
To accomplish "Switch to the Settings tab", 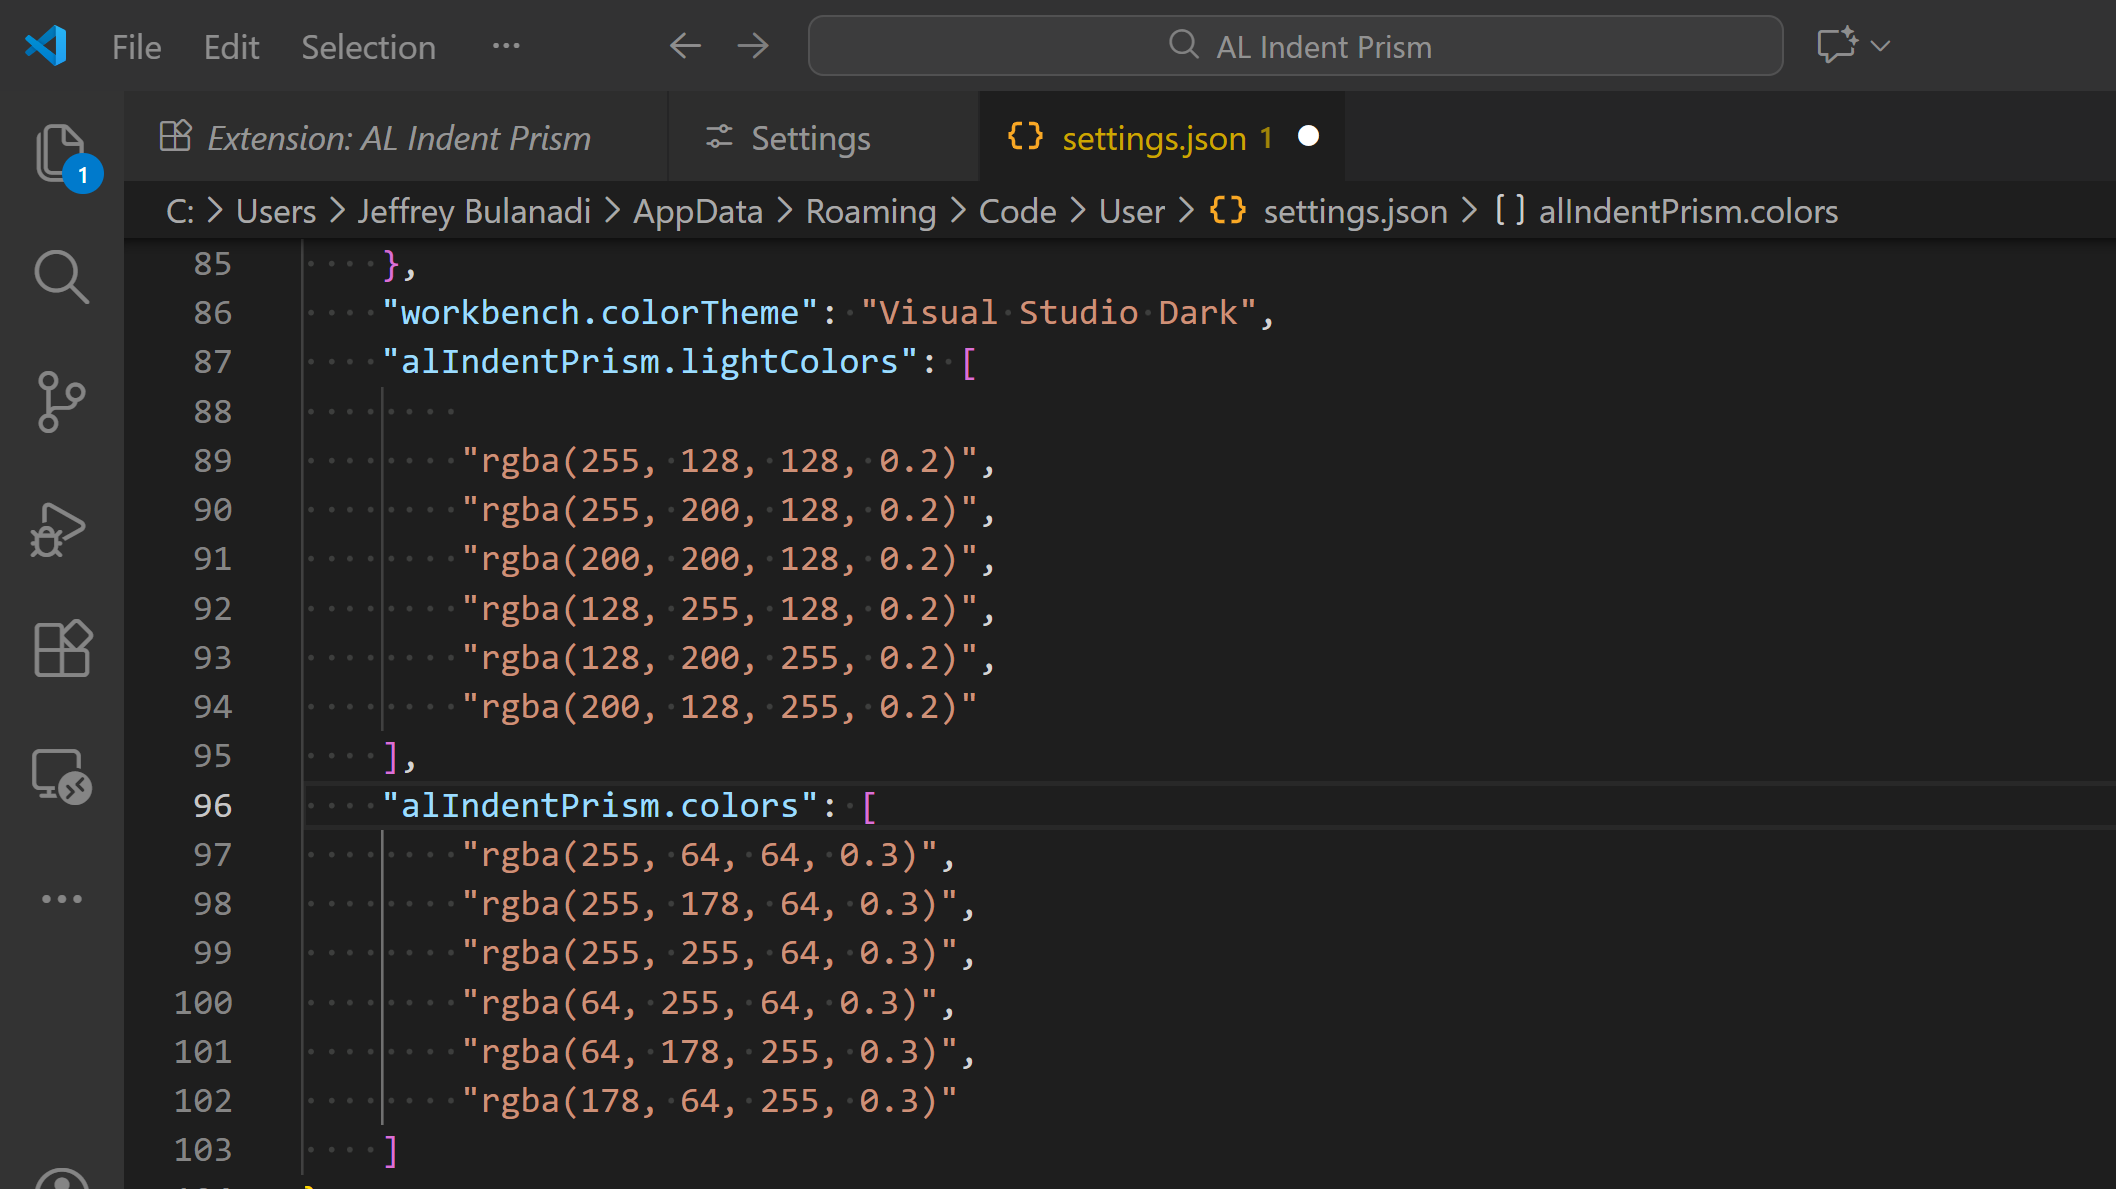I will click(x=810, y=138).
